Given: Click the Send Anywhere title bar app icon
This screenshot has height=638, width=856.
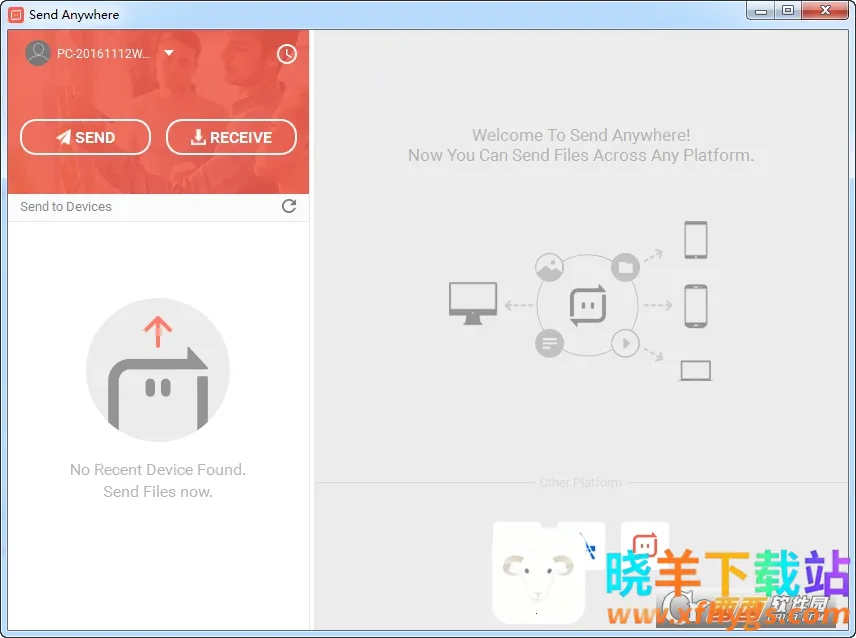Looking at the screenshot, I should click(16, 15).
